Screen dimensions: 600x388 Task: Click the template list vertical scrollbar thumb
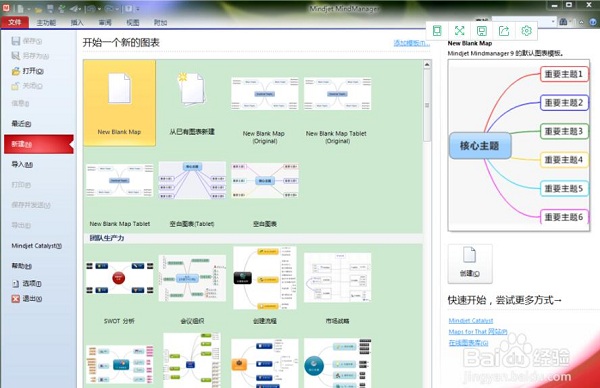pos(427,105)
